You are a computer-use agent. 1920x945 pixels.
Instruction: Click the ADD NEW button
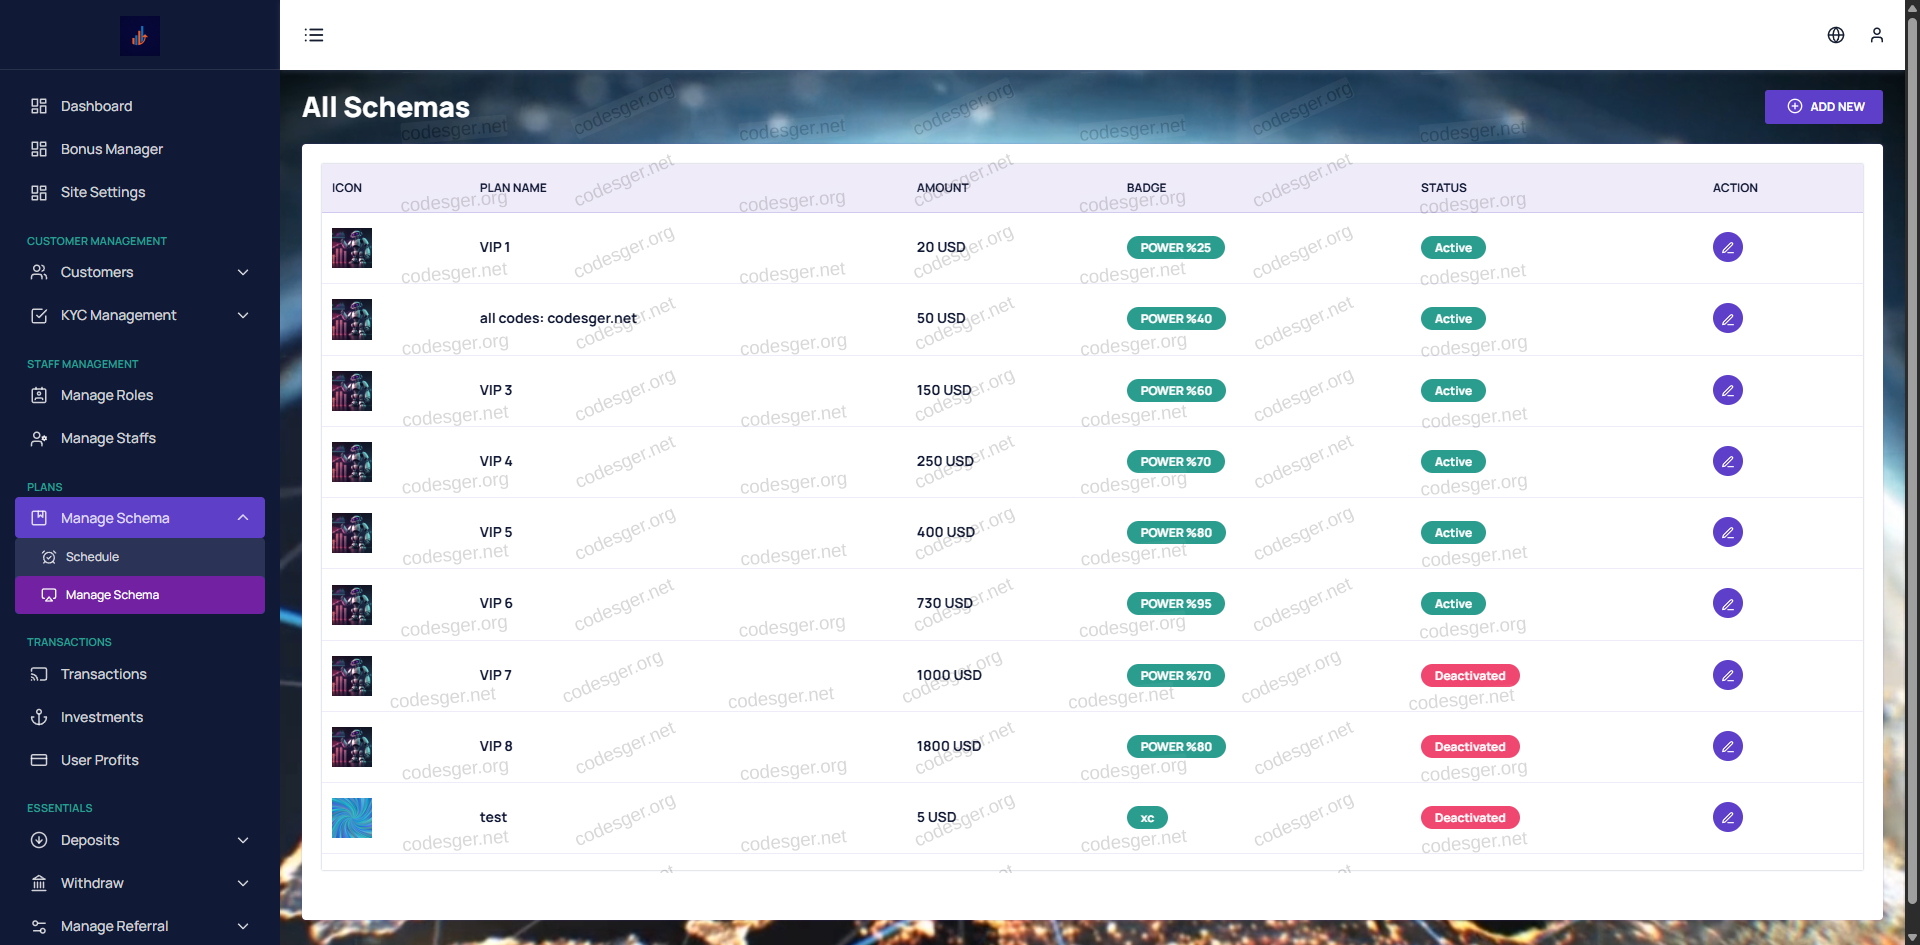[x=1823, y=107]
